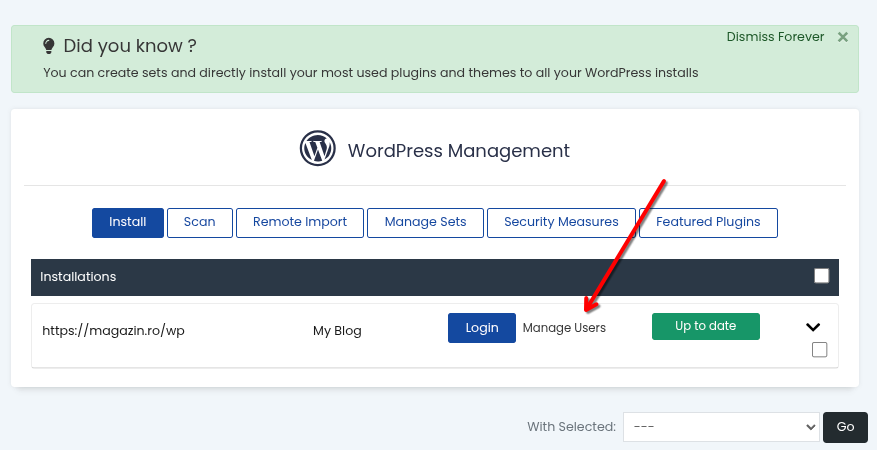The height and width of the screenshot is (450, 877).
Task: Open the Install tab
Action: coord(128,222)
